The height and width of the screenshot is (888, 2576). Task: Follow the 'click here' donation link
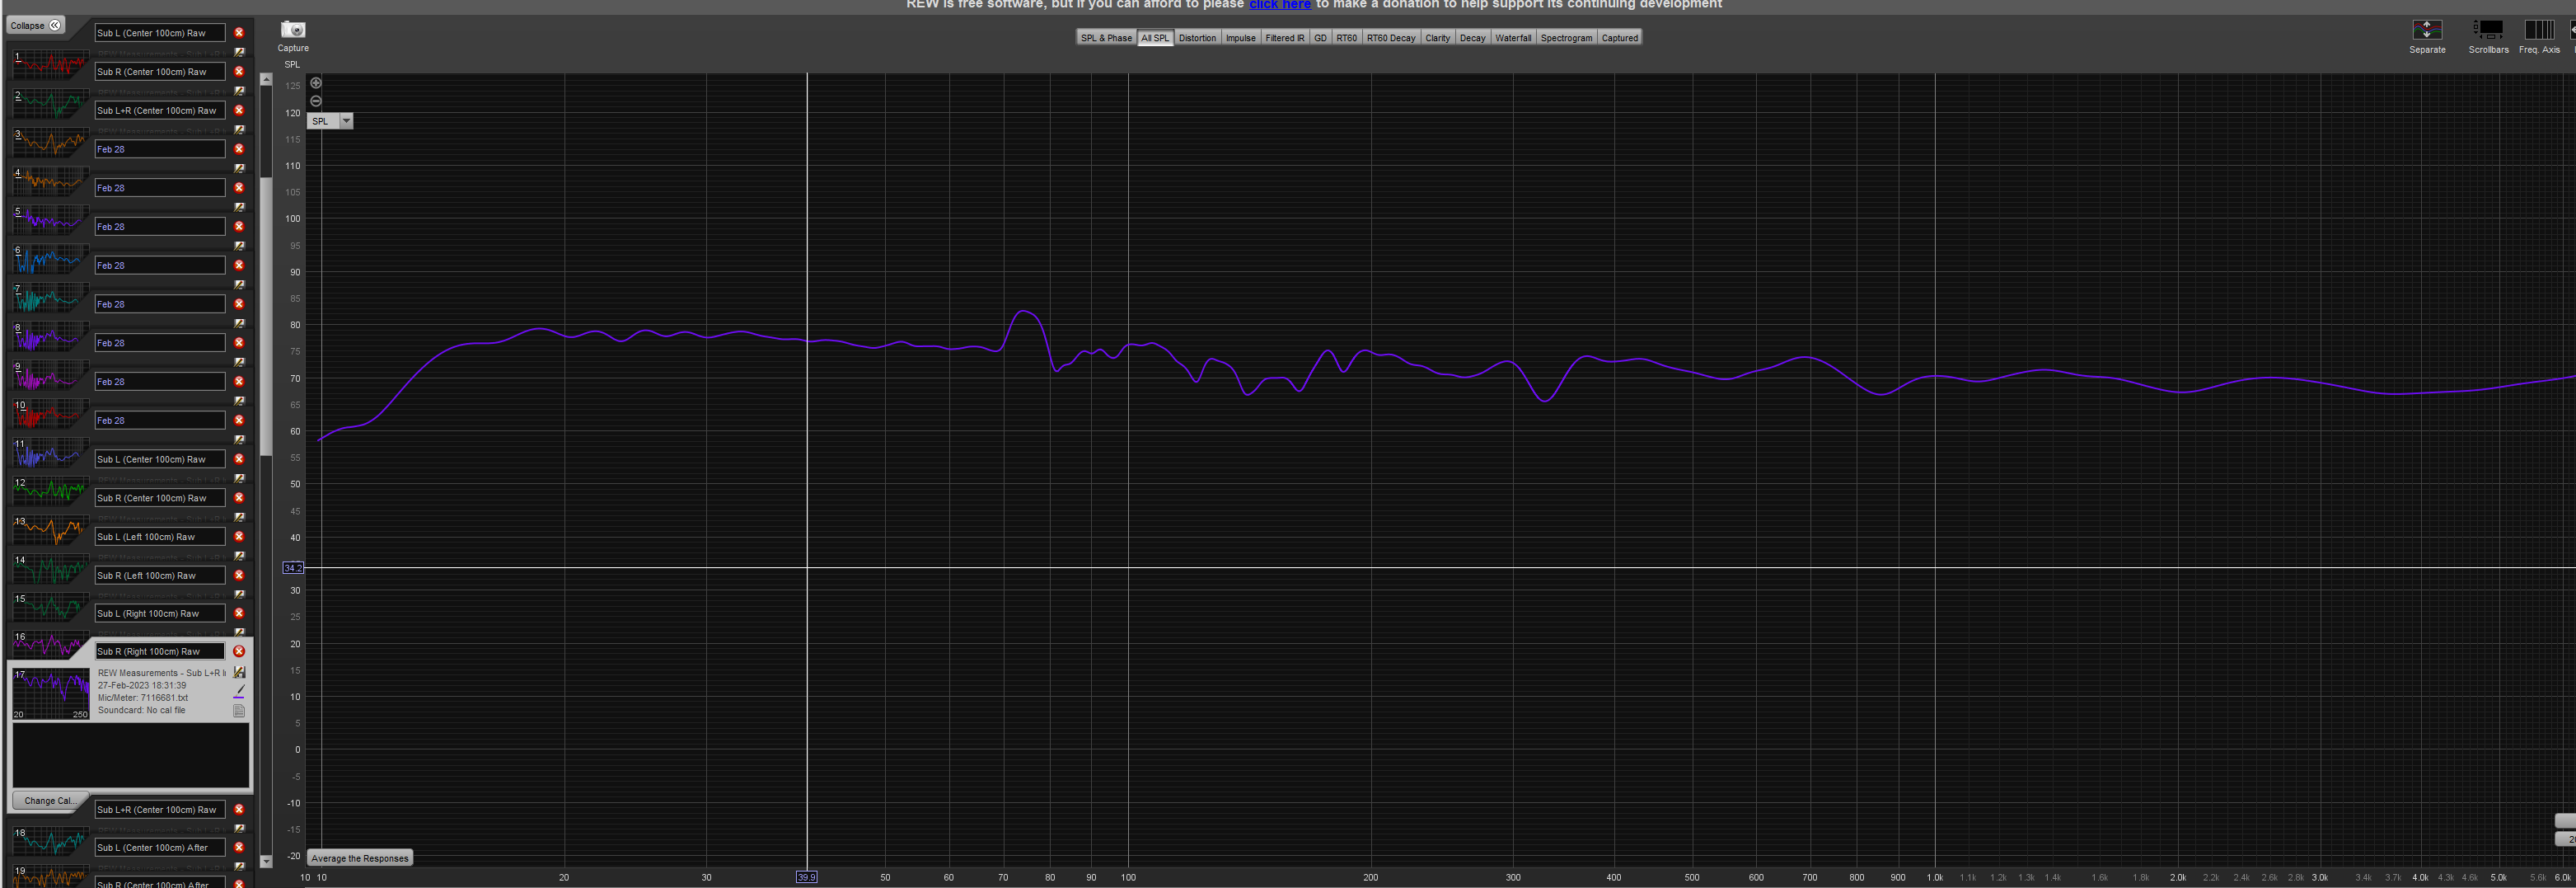(1279, 5)
